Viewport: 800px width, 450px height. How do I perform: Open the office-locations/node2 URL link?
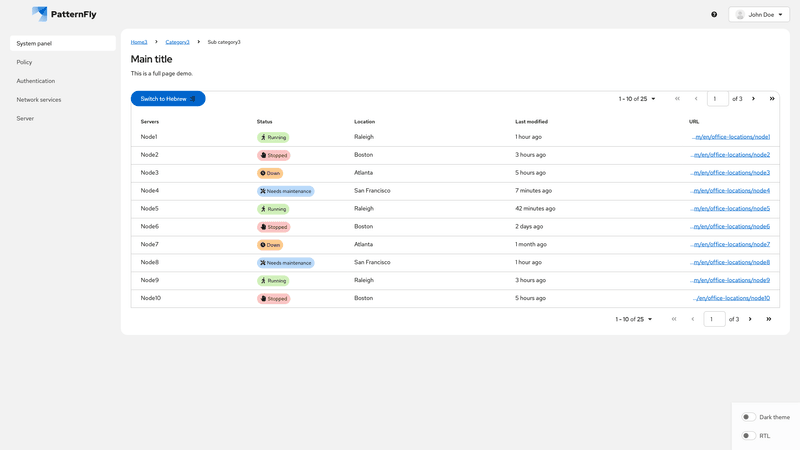click(730, 155)
